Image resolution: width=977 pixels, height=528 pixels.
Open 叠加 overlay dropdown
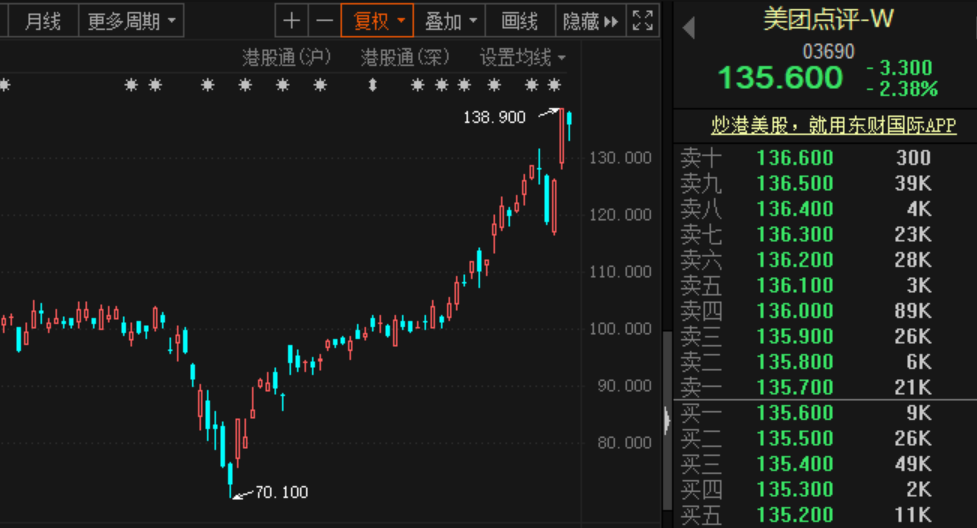[450, 21]
